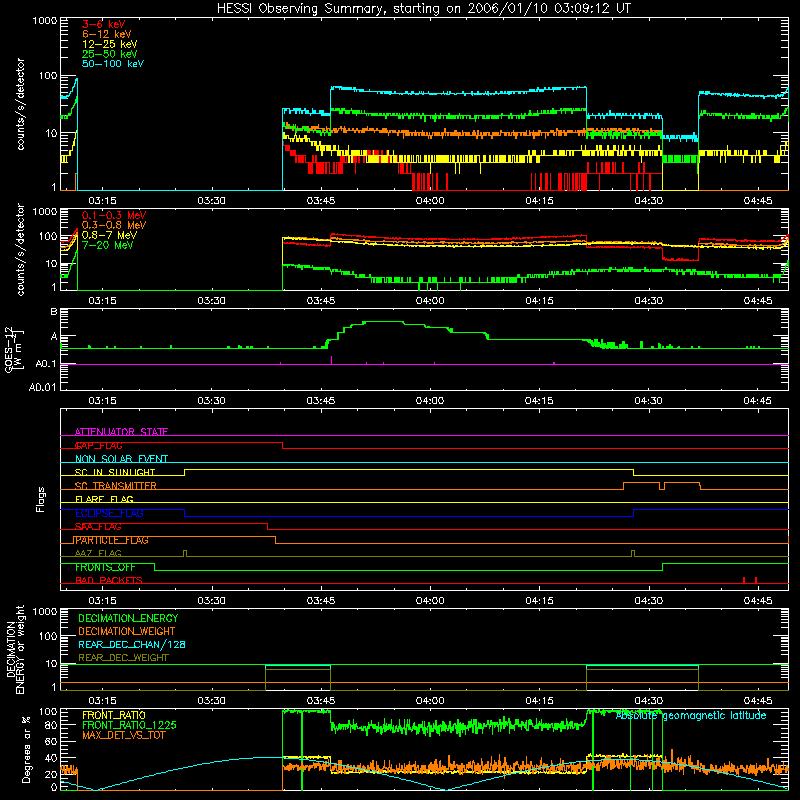The height and width of the screenshot is (800, 800).
Task: Click the 03:45 tick under the GOES plot
Action: pyautogui.click(x=321, y=401)
